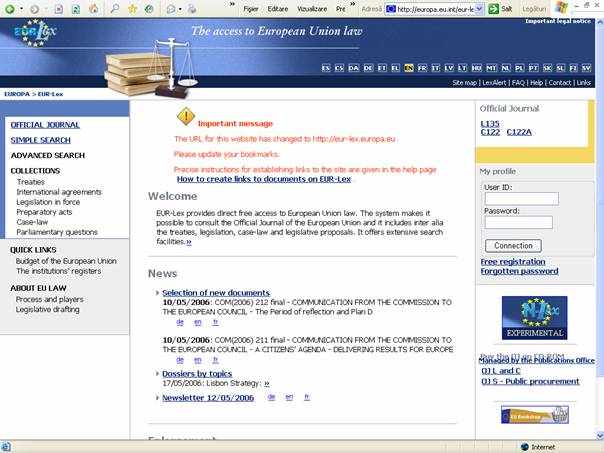Expand hidden toolbar buttons chevron

[x=232, y=4]
